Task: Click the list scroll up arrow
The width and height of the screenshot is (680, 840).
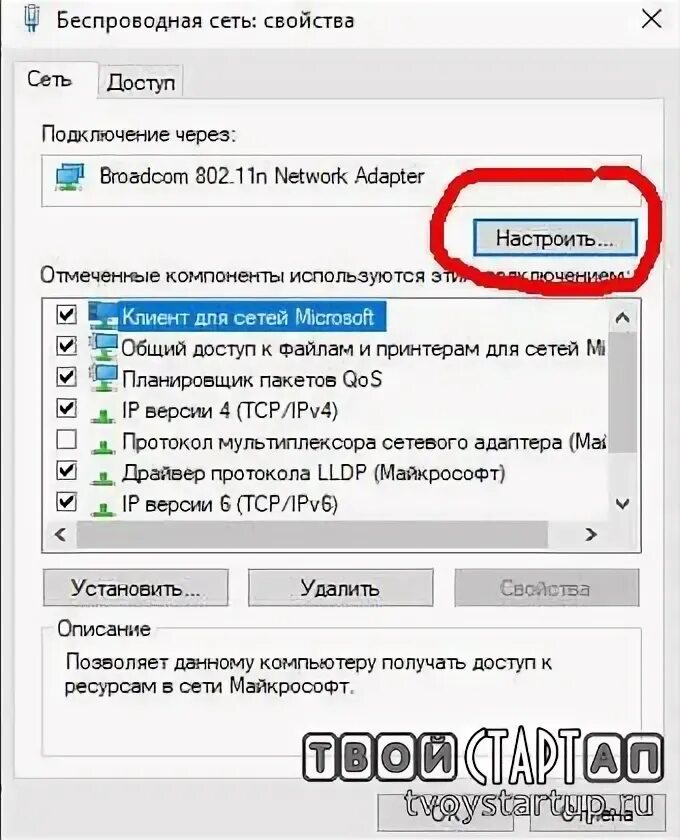Action: [x=622, y=317]
